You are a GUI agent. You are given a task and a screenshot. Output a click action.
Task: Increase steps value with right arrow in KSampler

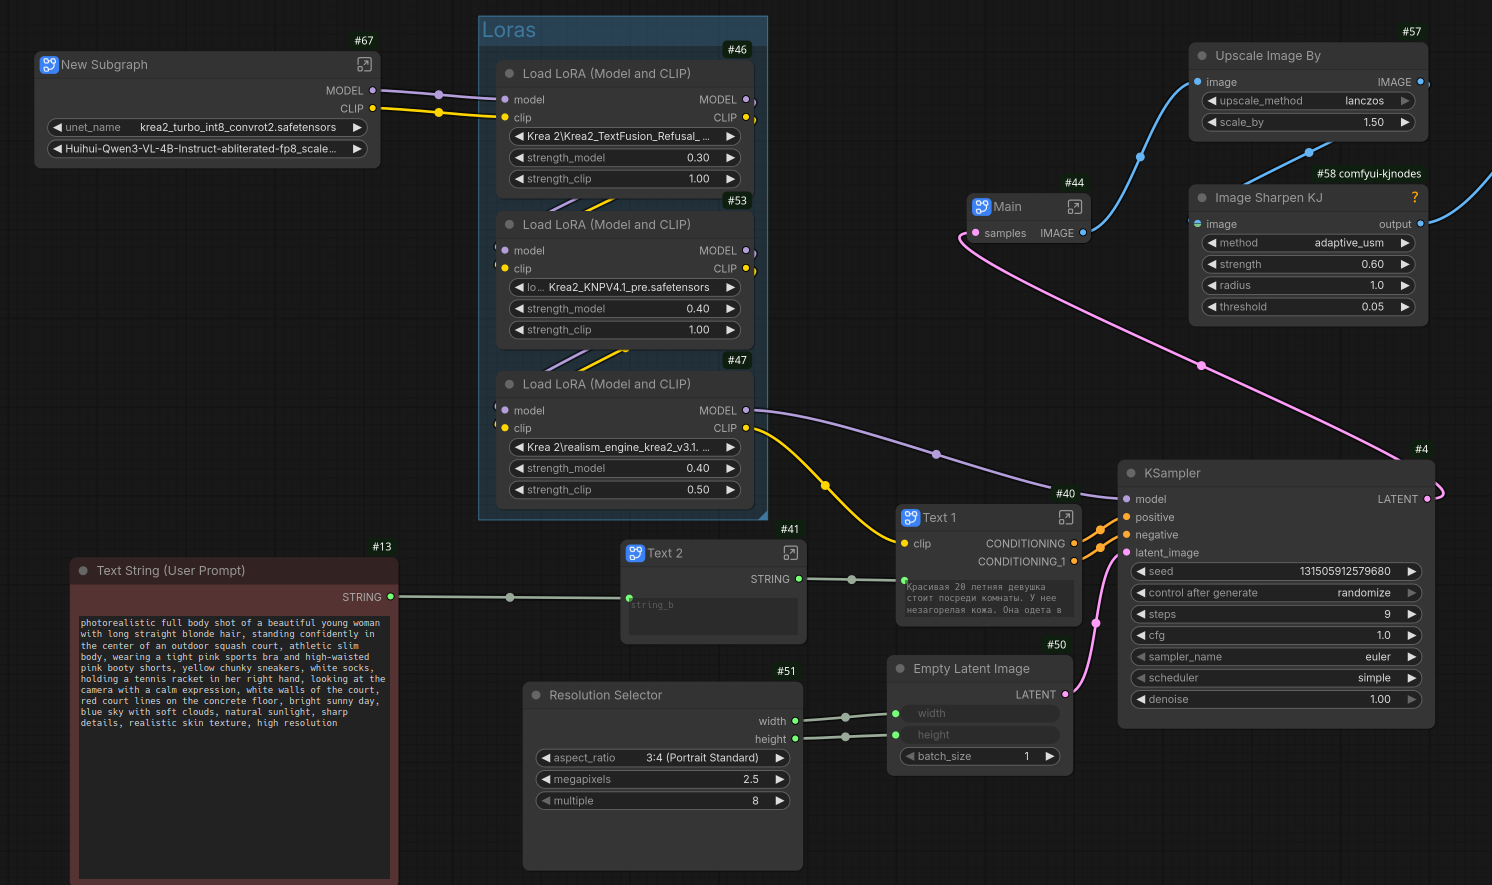coord(1411,614)
